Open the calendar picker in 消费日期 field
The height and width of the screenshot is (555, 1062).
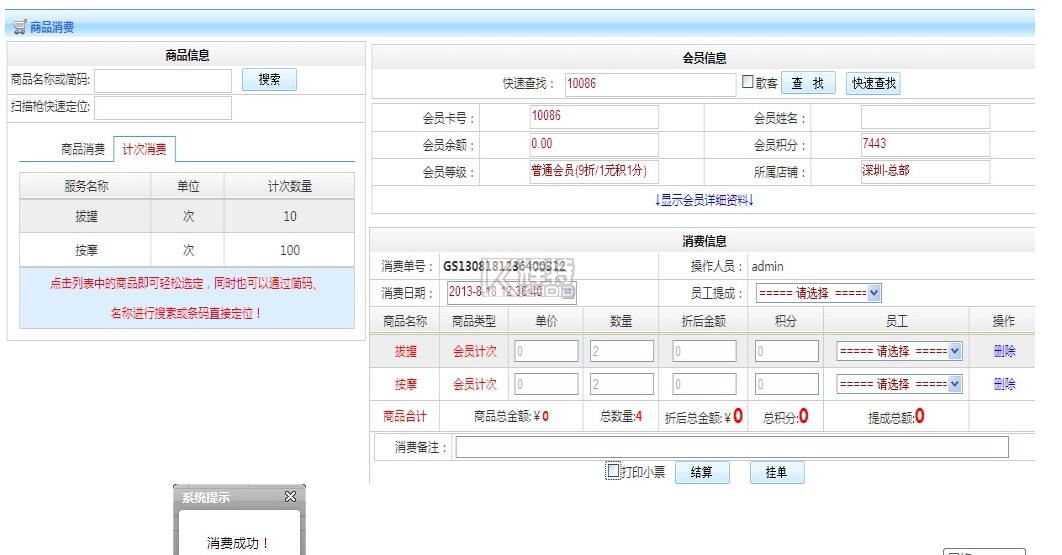pos(567,293)
